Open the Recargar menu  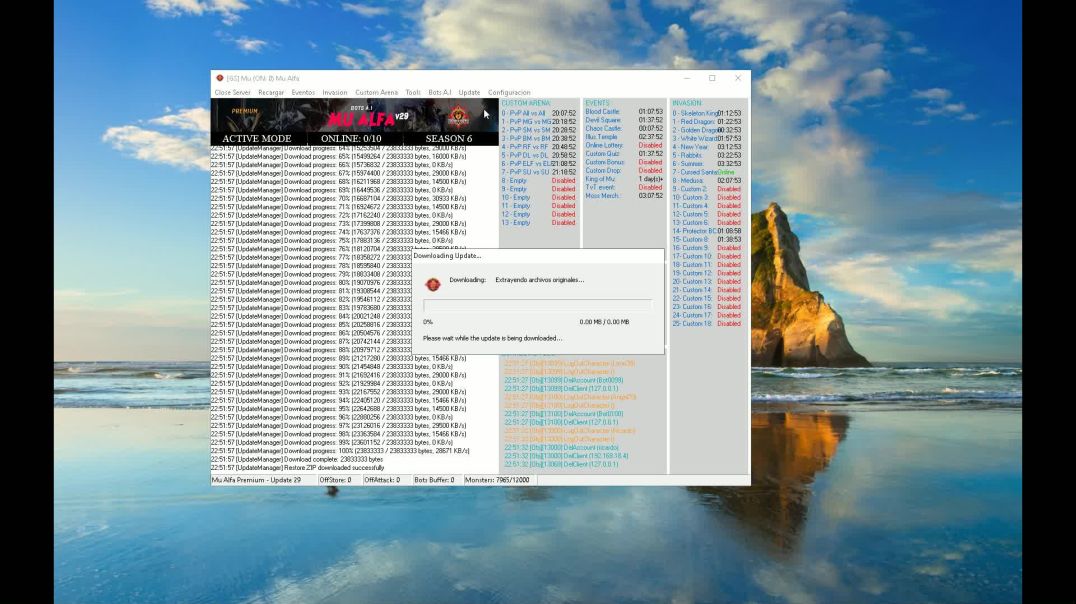coord(271,93)
